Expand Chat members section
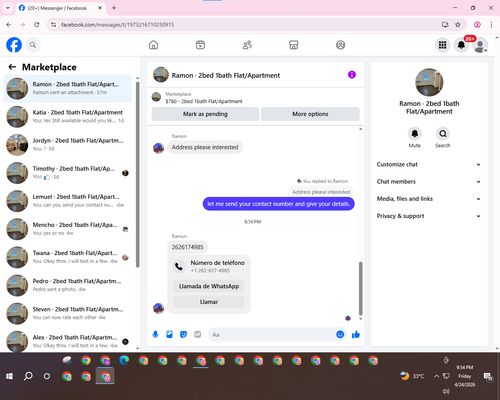This screenshot has width=500, height=400. [x=429, y=182]
